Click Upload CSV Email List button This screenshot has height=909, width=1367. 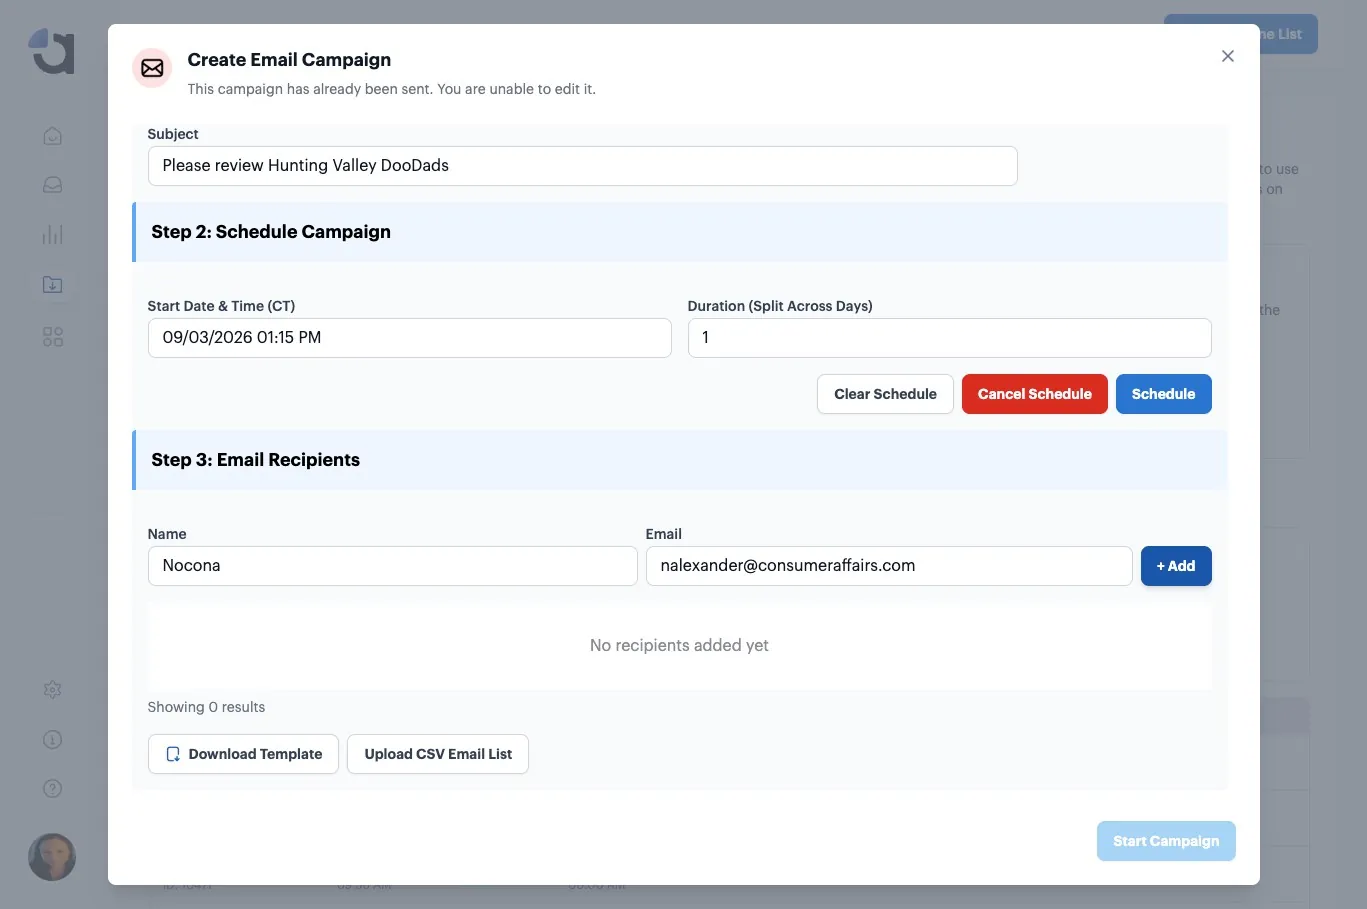pyautogui.click(x=438, y=754)
